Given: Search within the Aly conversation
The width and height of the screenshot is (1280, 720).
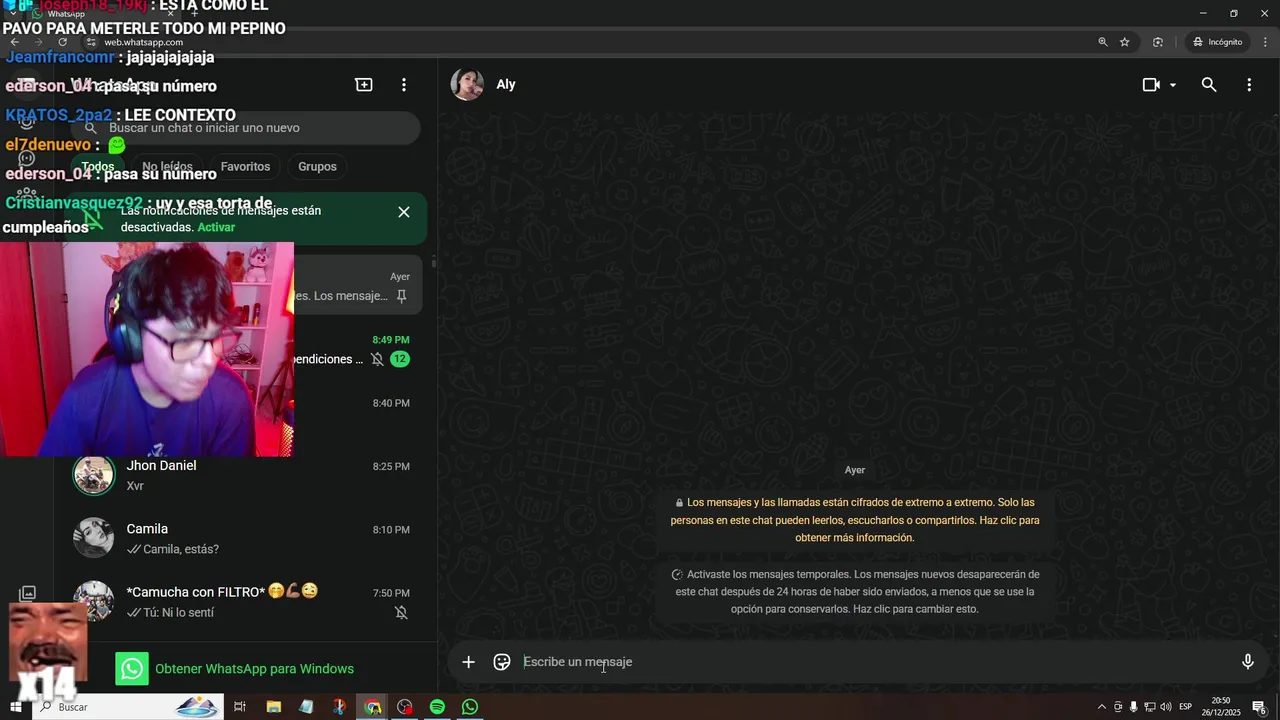Looking at the screenshot, I should point(1209,85).
